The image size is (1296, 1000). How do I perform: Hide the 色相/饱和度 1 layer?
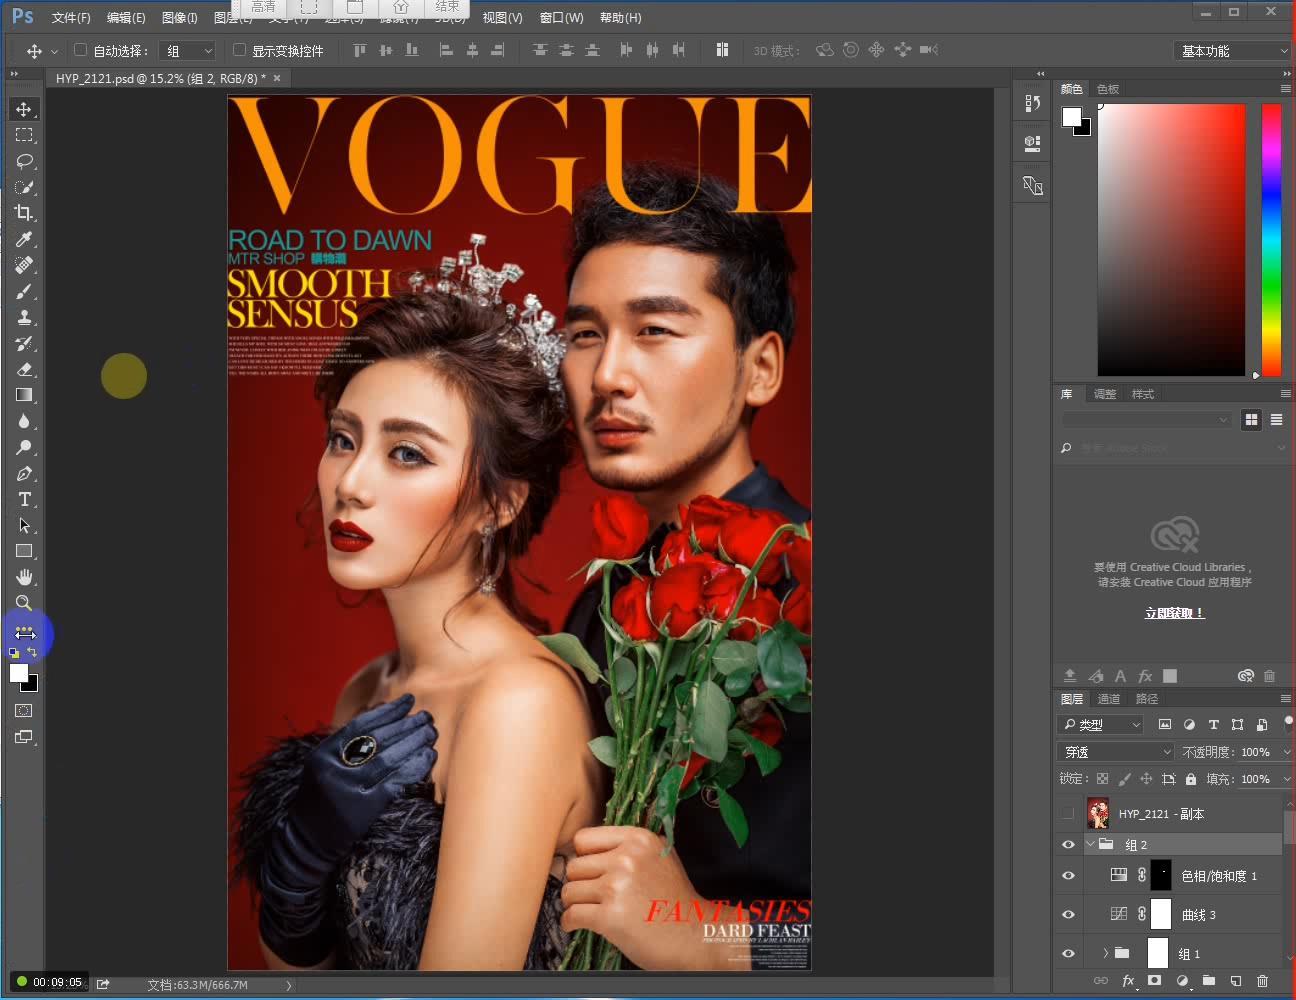tap(1068, 876)
